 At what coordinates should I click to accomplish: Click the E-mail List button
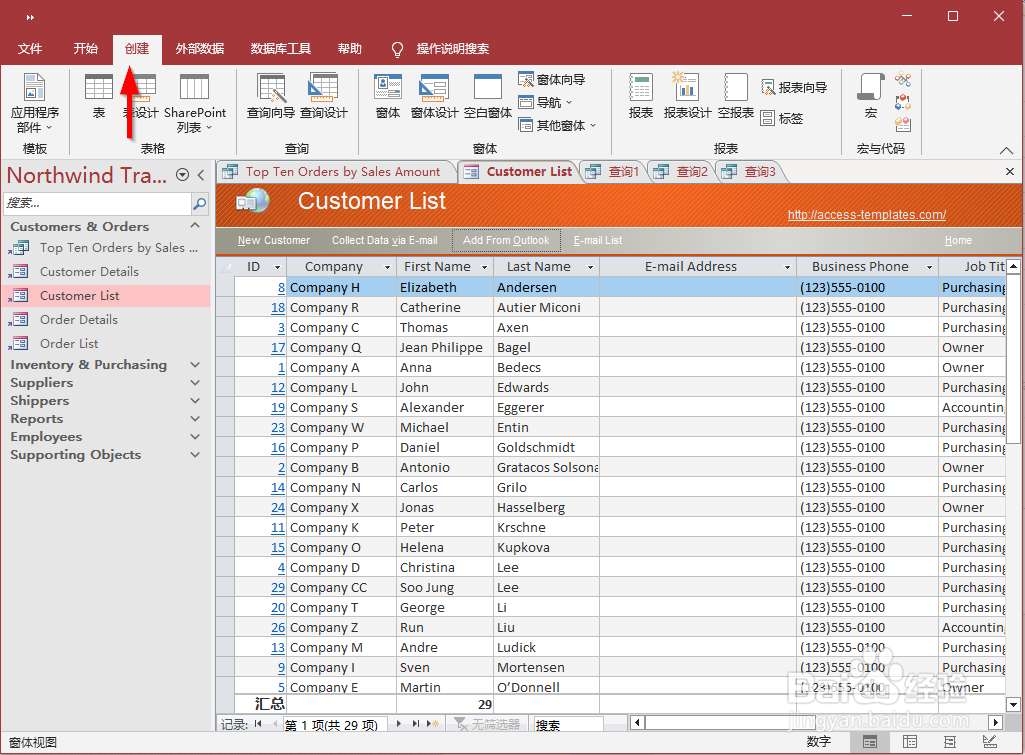tap(598, 241)
